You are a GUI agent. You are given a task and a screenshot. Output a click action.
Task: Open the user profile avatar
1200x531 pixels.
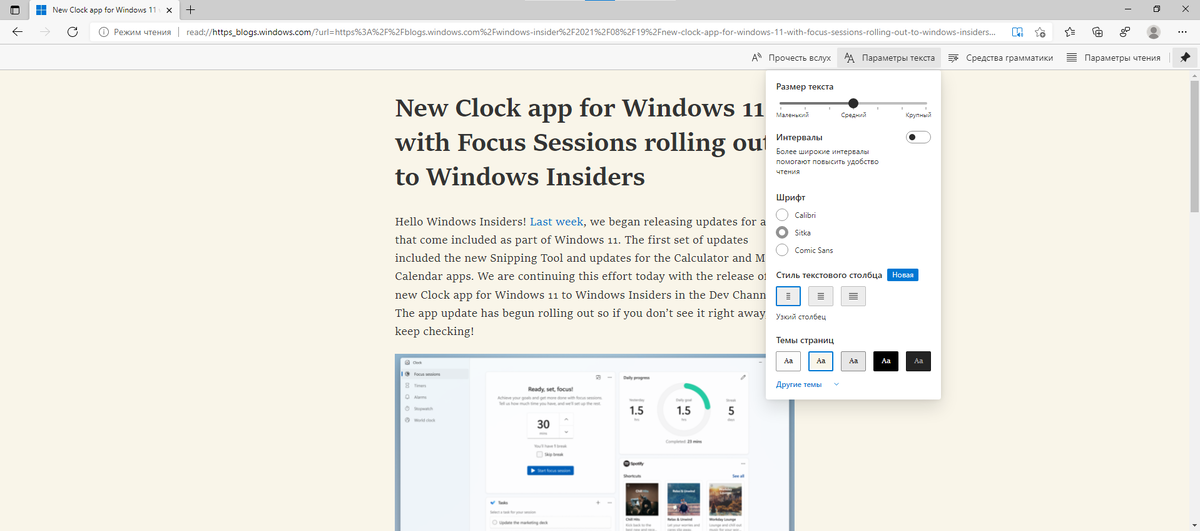tap(1153, 32)
